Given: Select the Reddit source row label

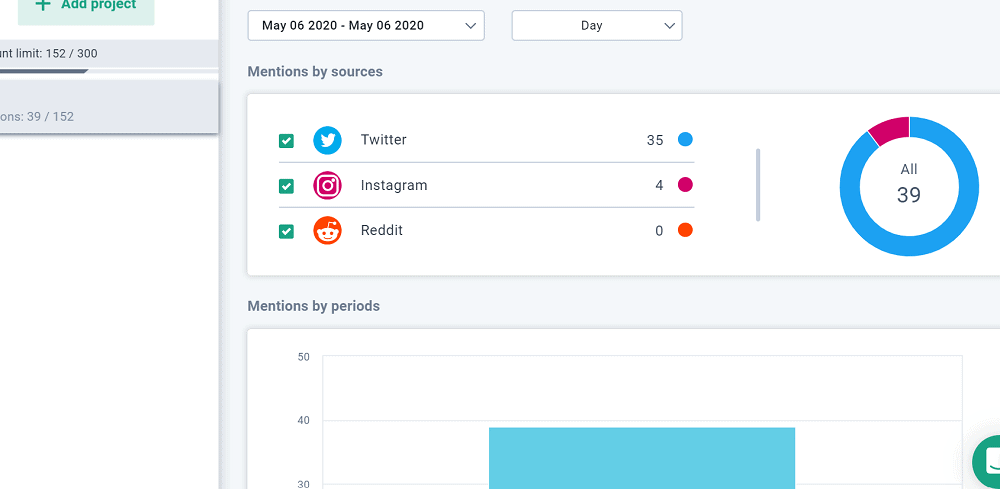Looking at the screenshot, I should 381,230.
